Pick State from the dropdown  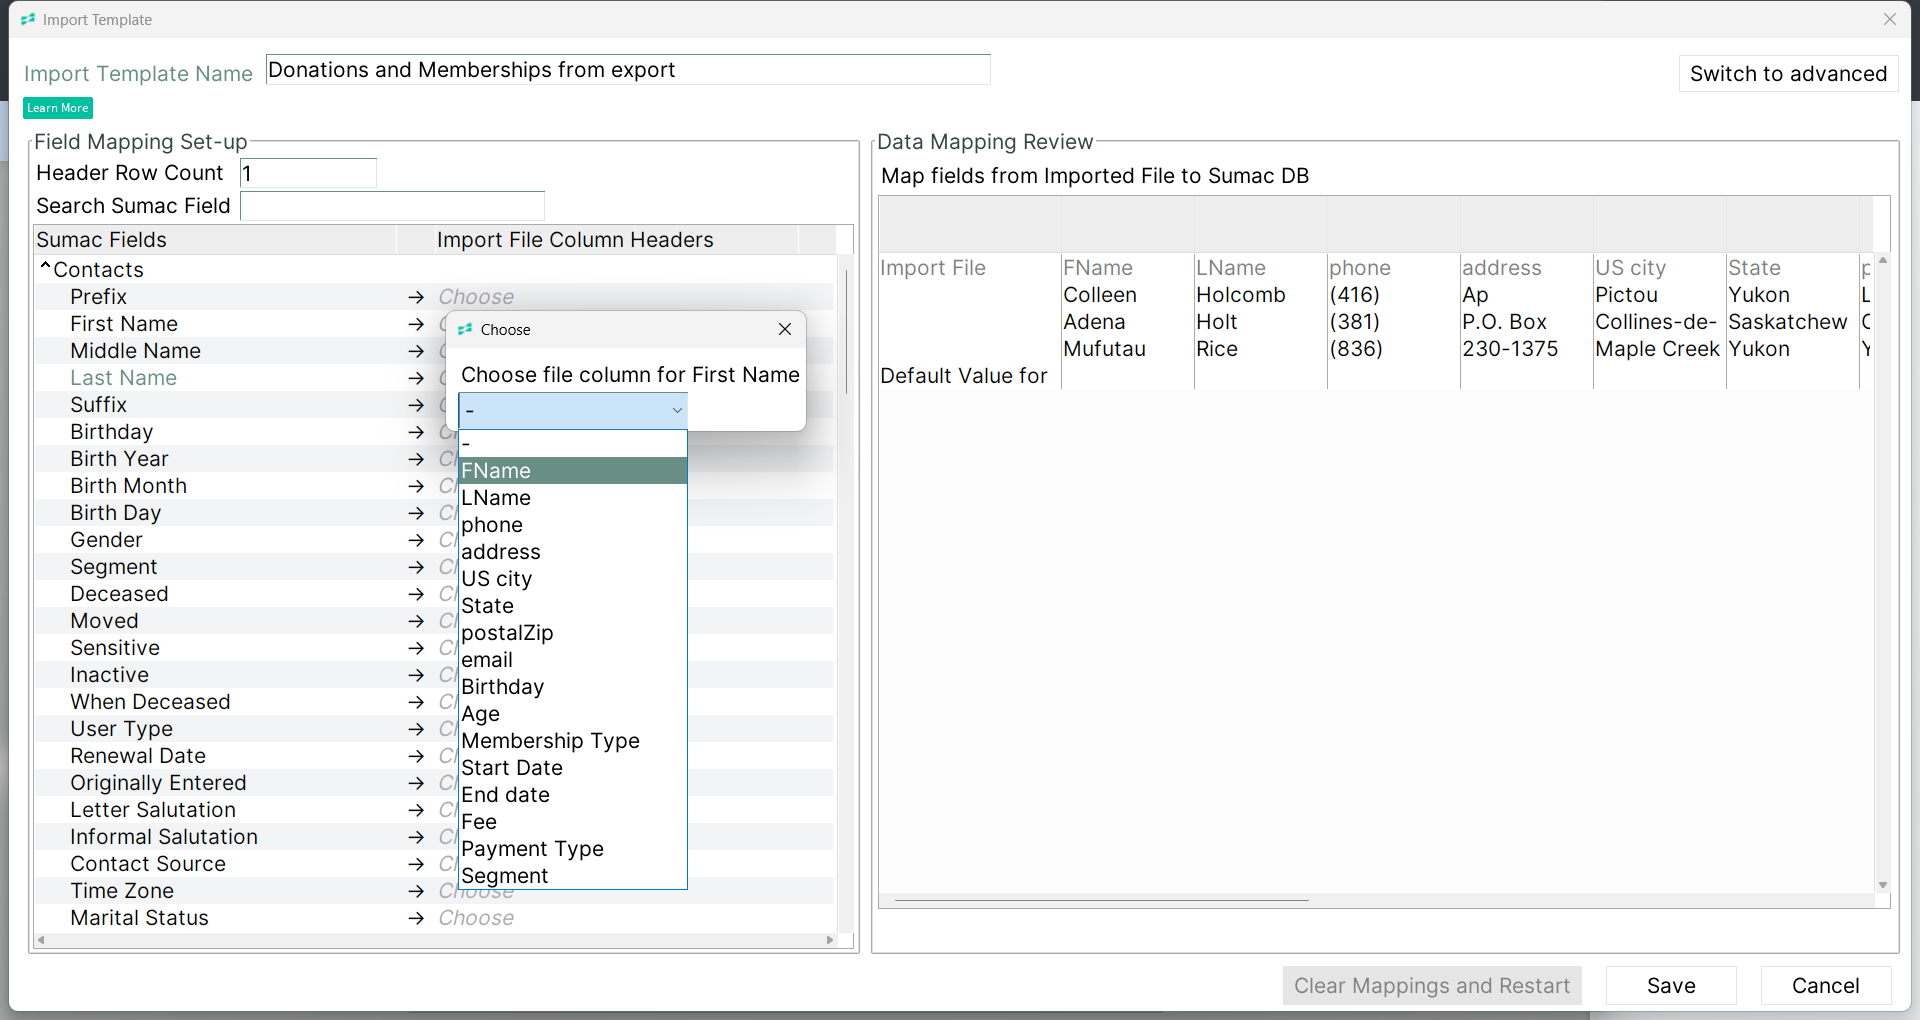point(573,606)
